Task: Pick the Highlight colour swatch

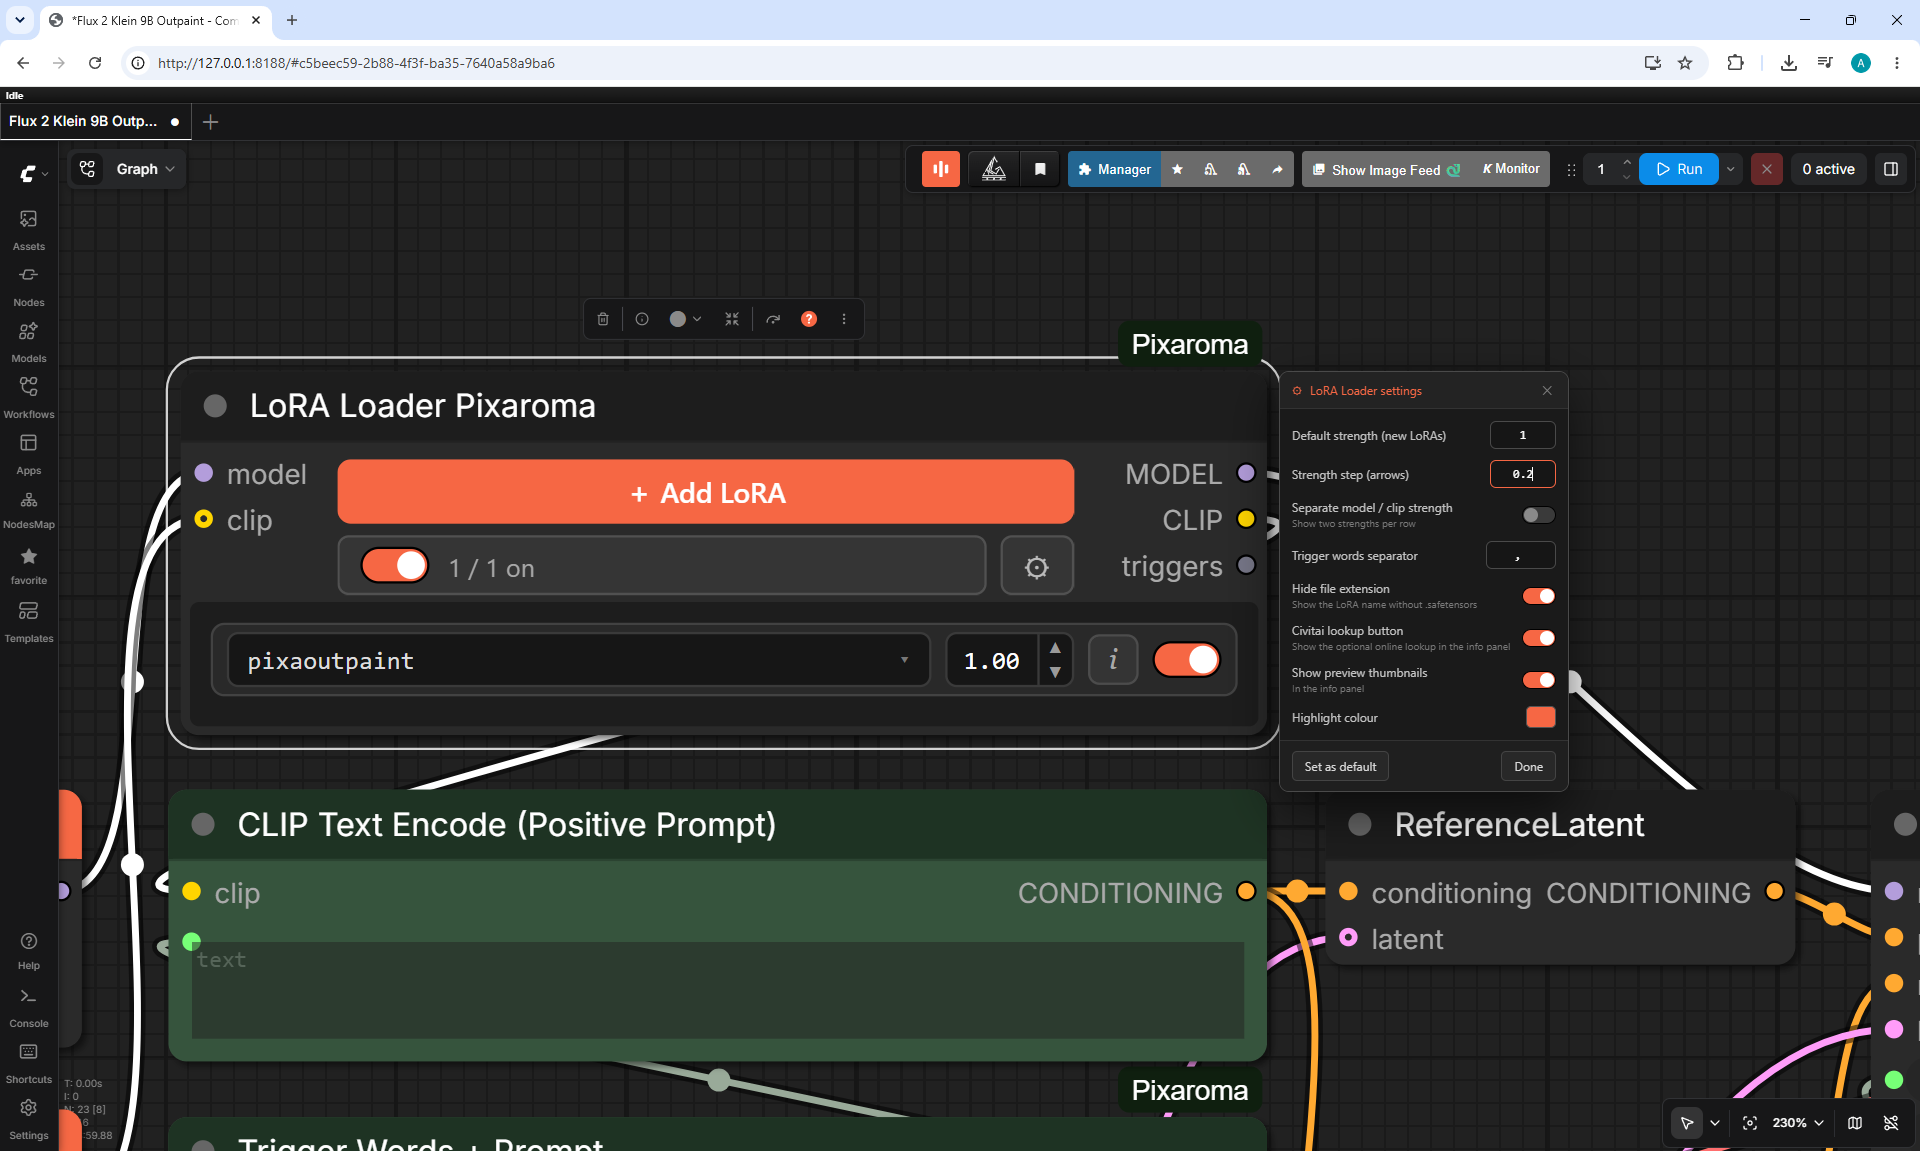Action: pyautogui.click(x=1540, y=717)
